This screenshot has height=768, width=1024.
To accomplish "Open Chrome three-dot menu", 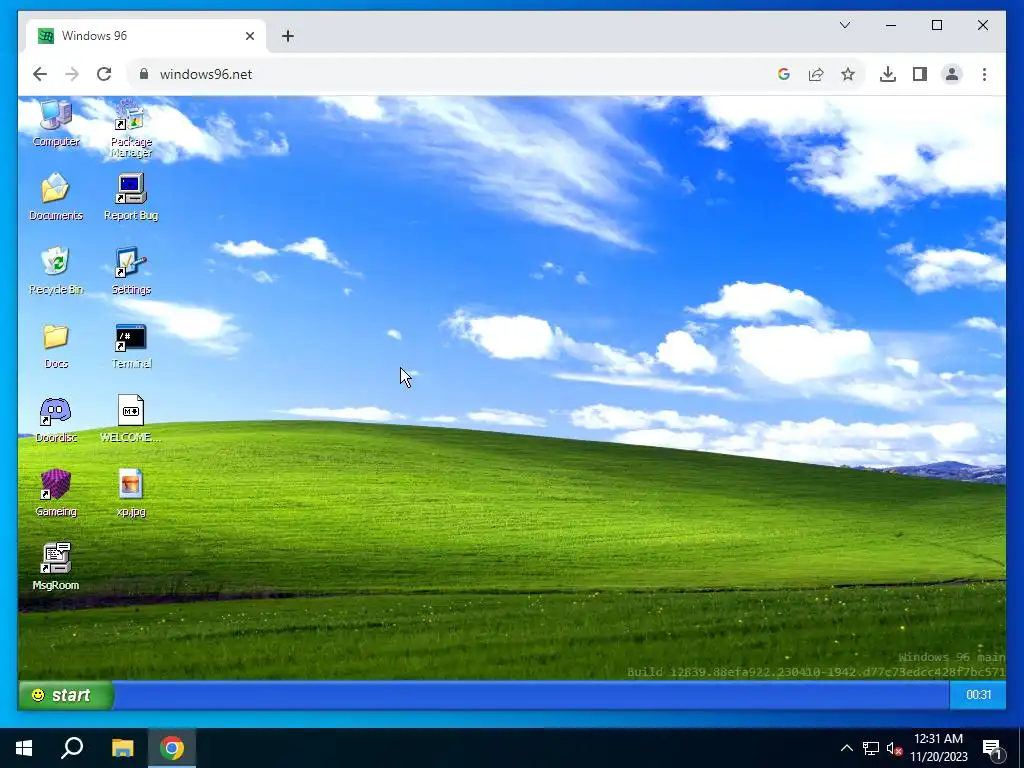I will pos(984,74).
